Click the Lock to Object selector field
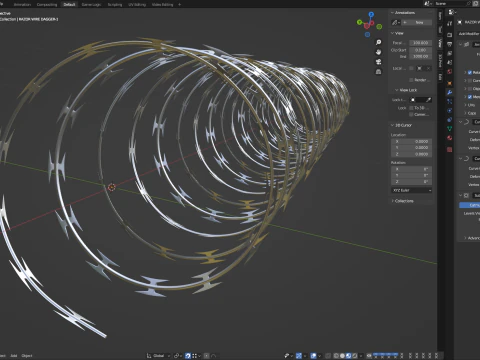This screenshot has height=360, width=480. pyautogui.click(x=421, y=100)
